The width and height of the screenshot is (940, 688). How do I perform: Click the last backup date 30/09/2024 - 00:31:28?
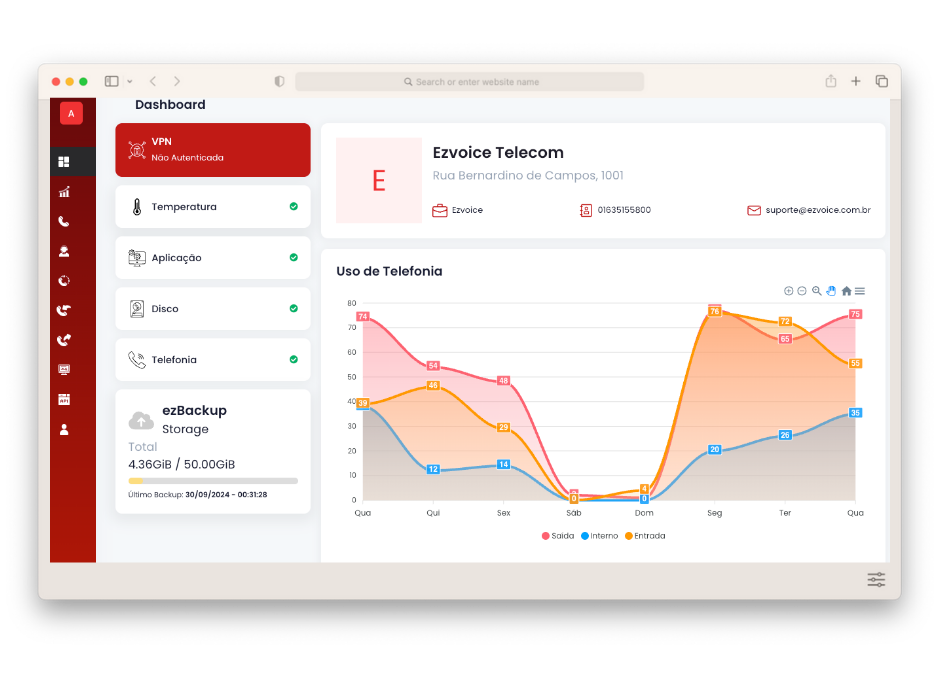click(x=226, y=494)
